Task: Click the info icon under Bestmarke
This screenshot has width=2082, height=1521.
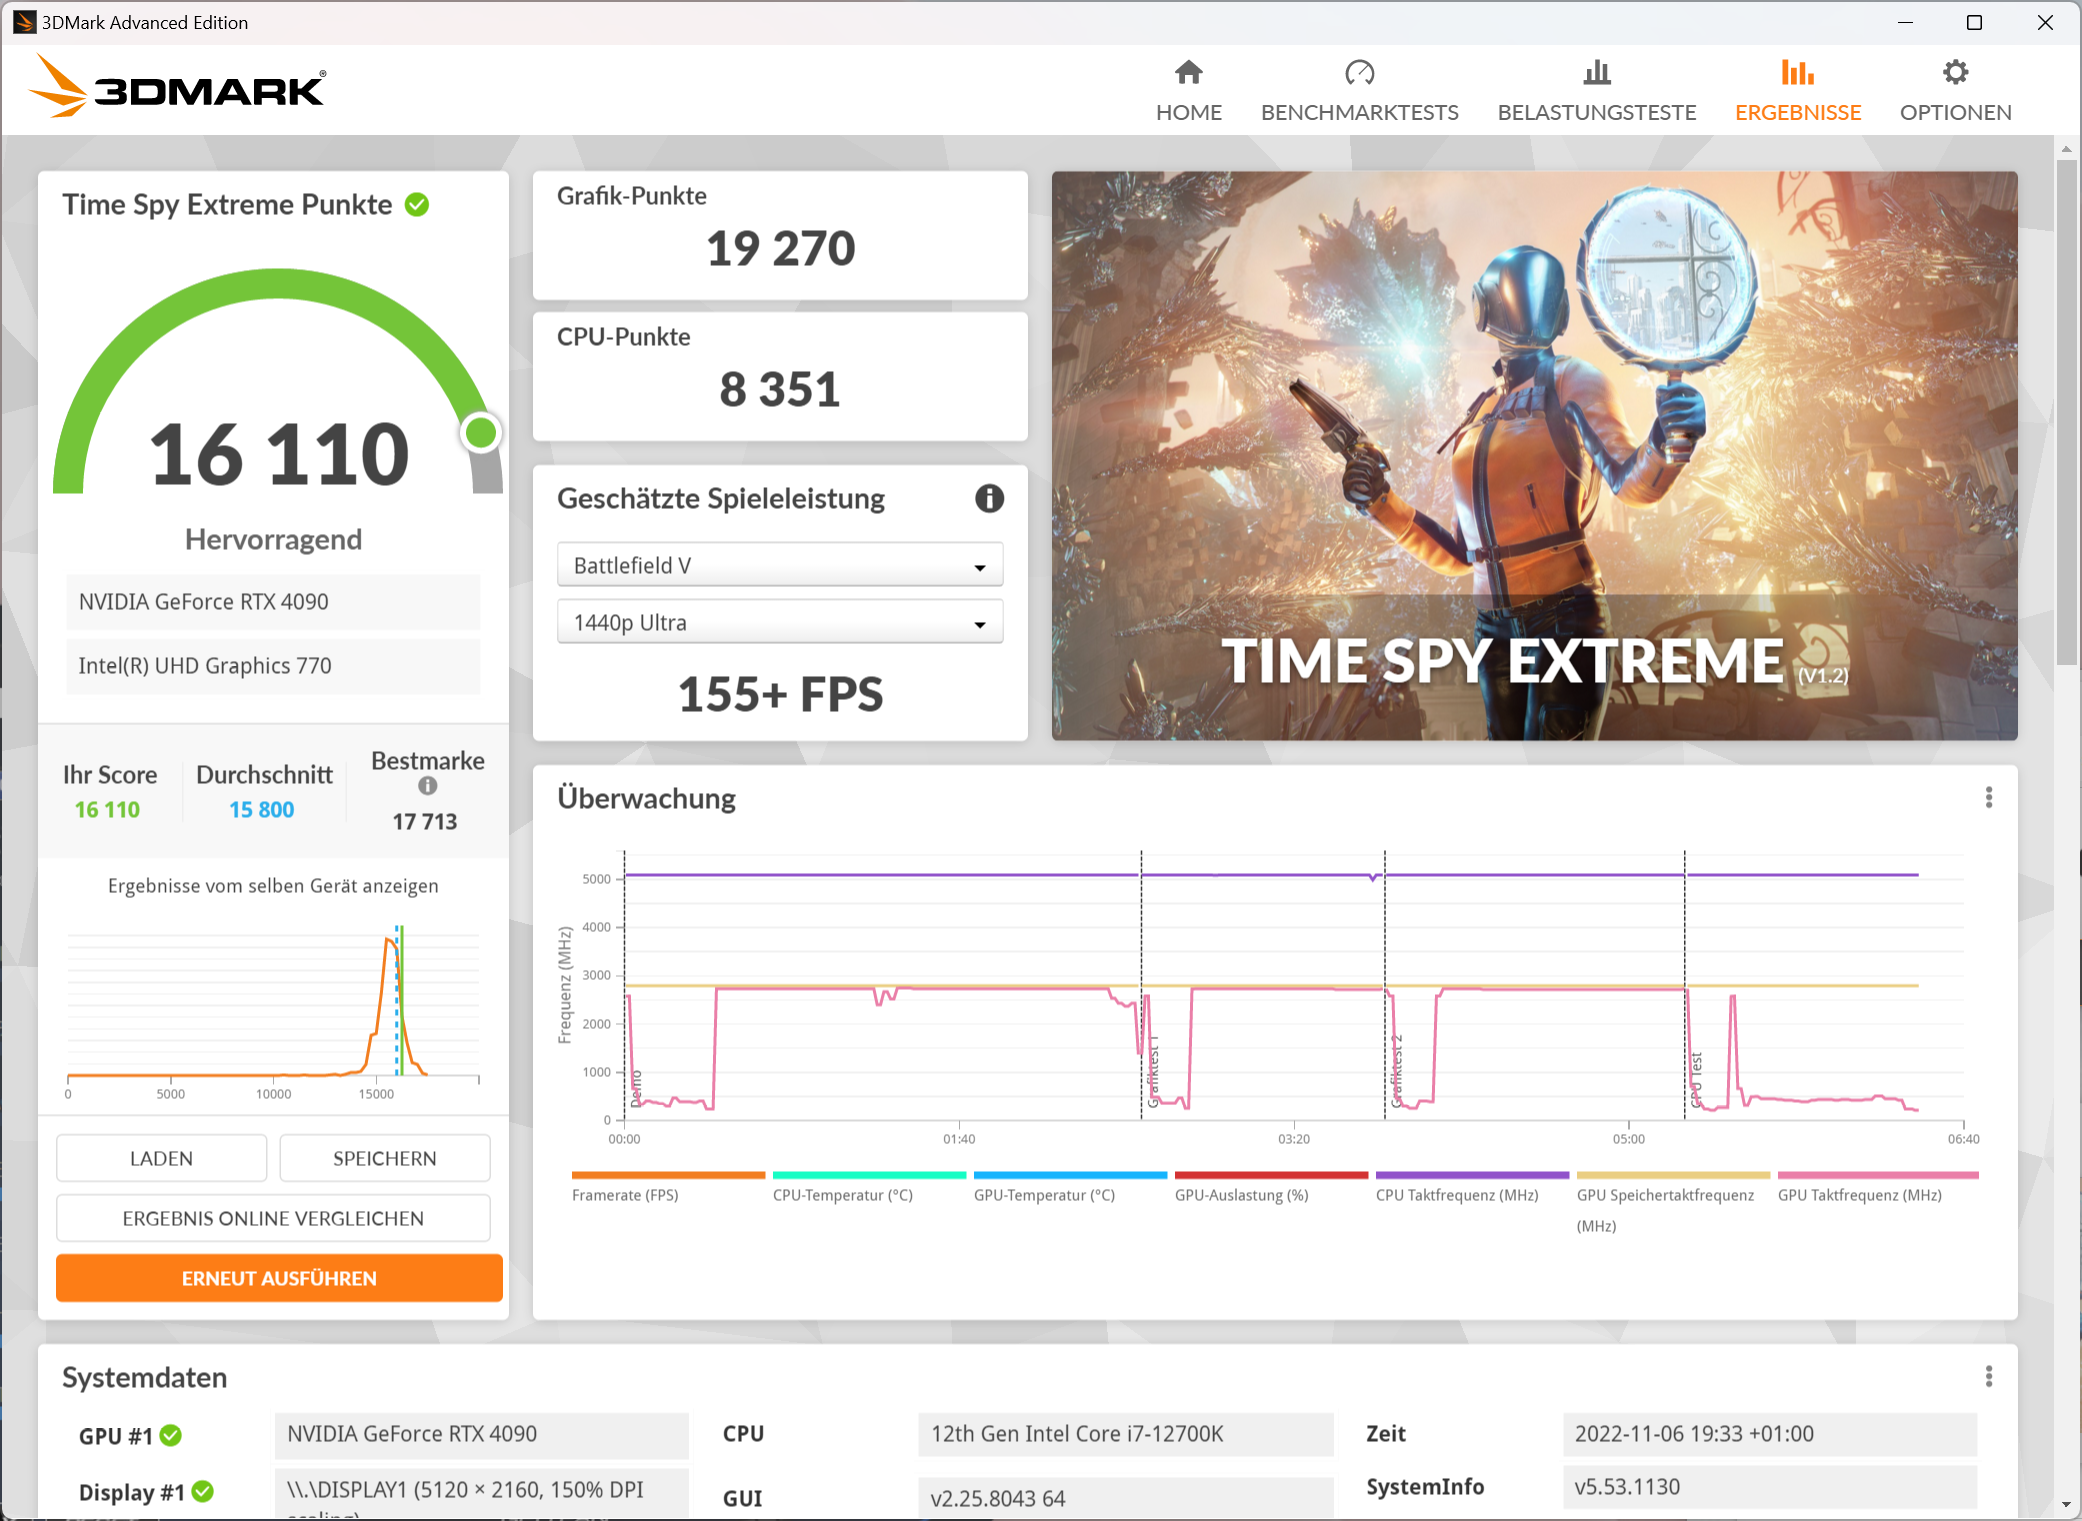Action: point(427,786)
